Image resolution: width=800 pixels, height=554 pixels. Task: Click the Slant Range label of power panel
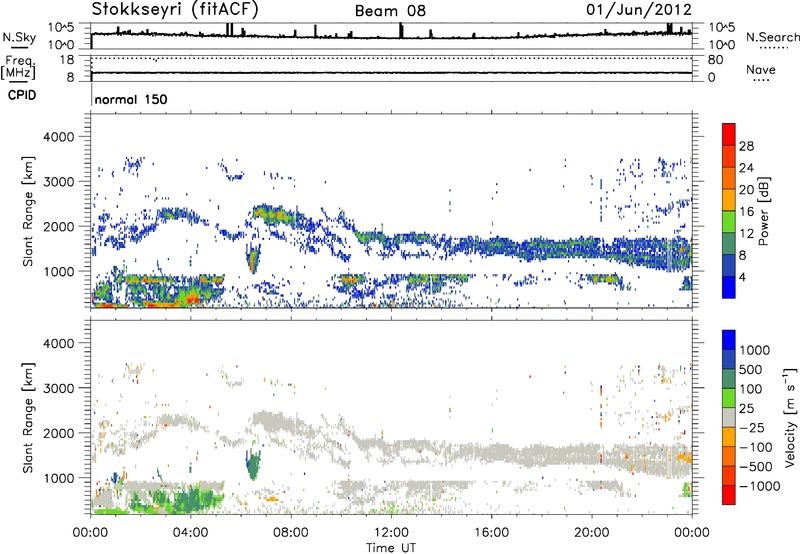(x=28, y=211)
